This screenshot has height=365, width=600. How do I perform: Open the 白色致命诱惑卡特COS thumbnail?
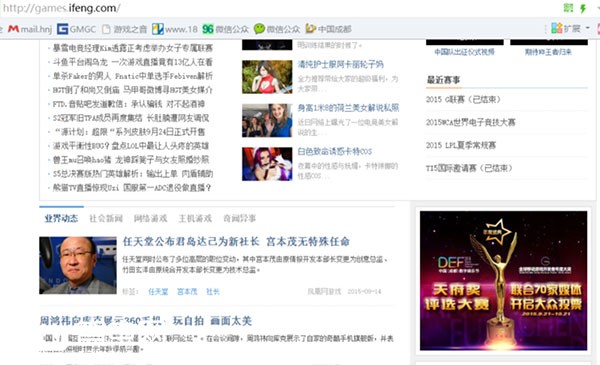pos(267,164)
